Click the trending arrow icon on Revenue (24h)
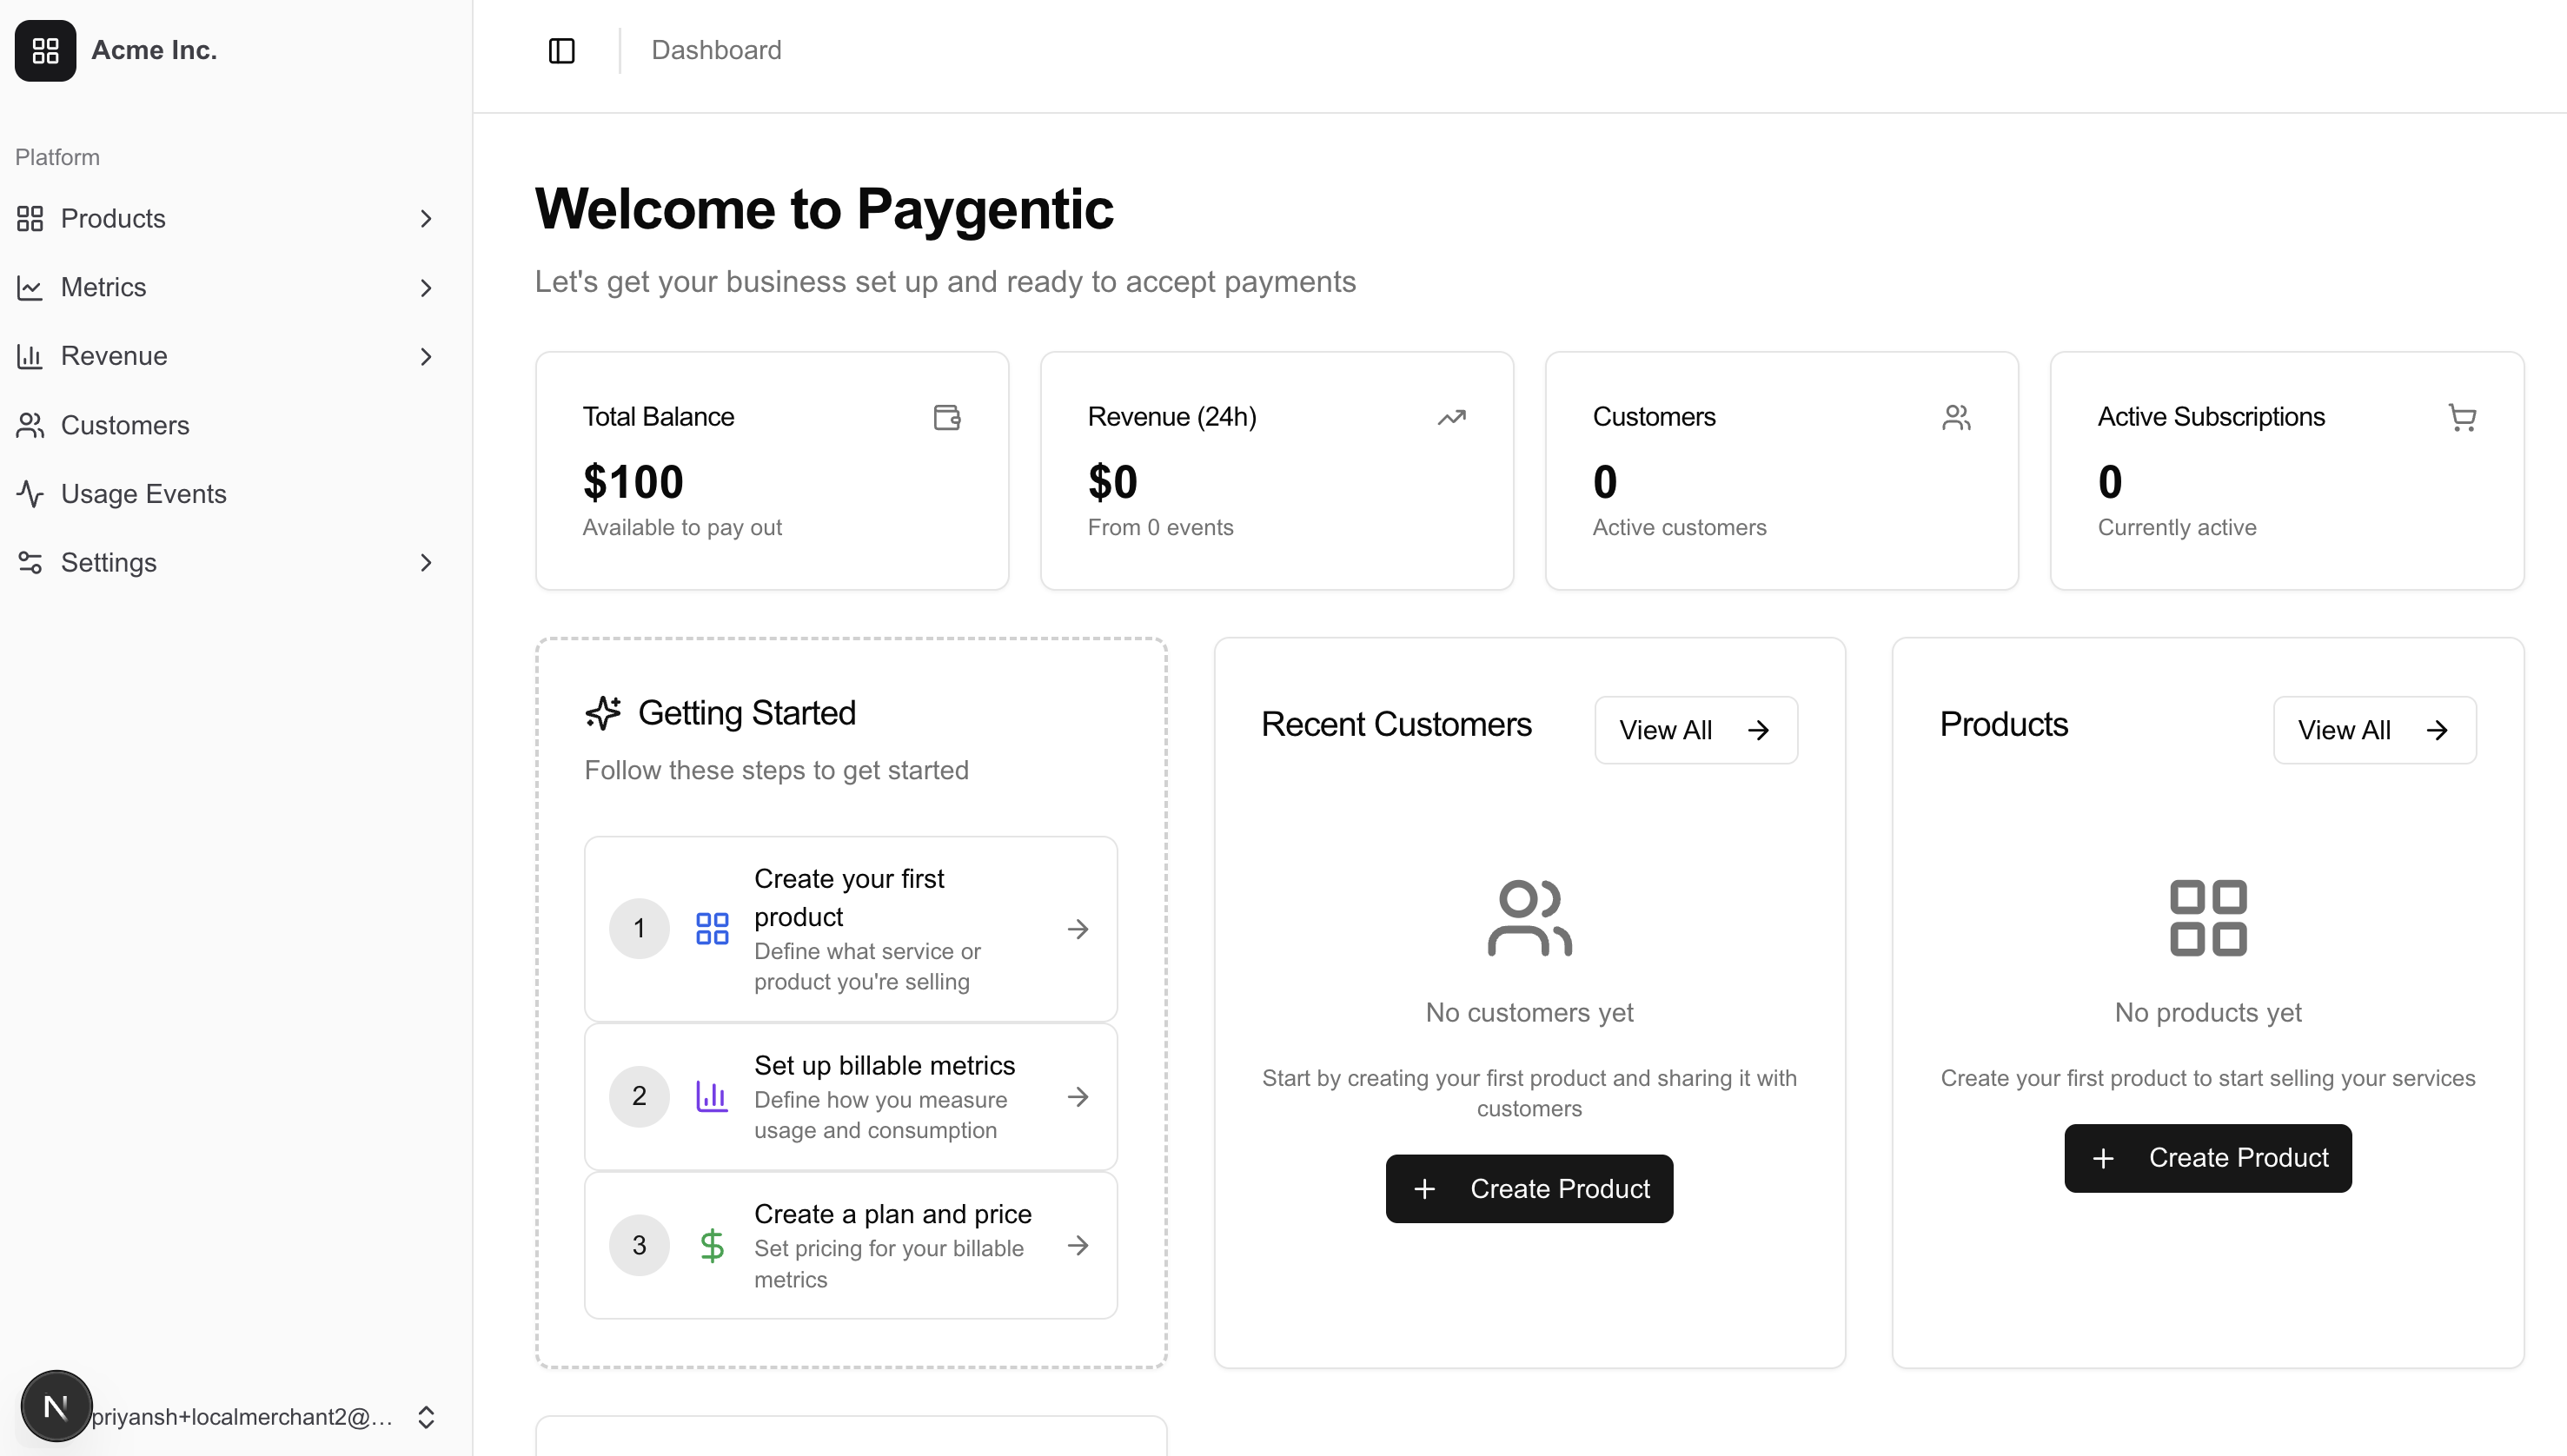 (x=1452, y=416)
